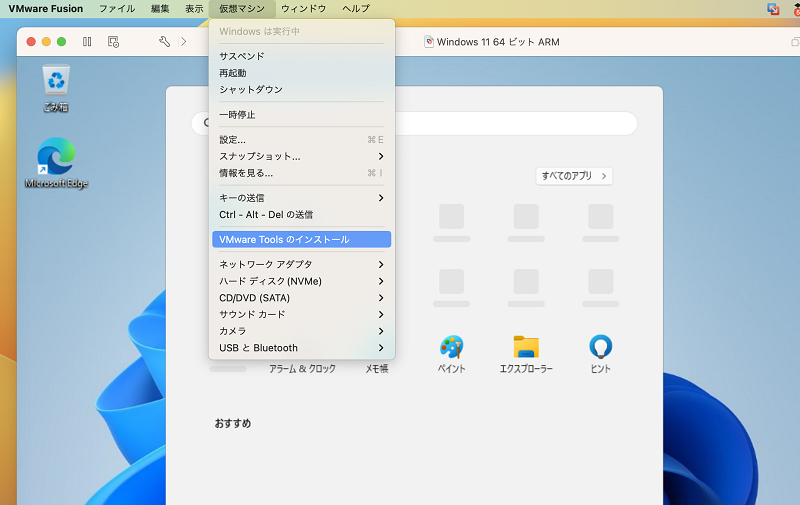Expand the ネットワーク アダプタ submenu
The width and height of the screenshot is (800, 505).
tap(302, 264)
